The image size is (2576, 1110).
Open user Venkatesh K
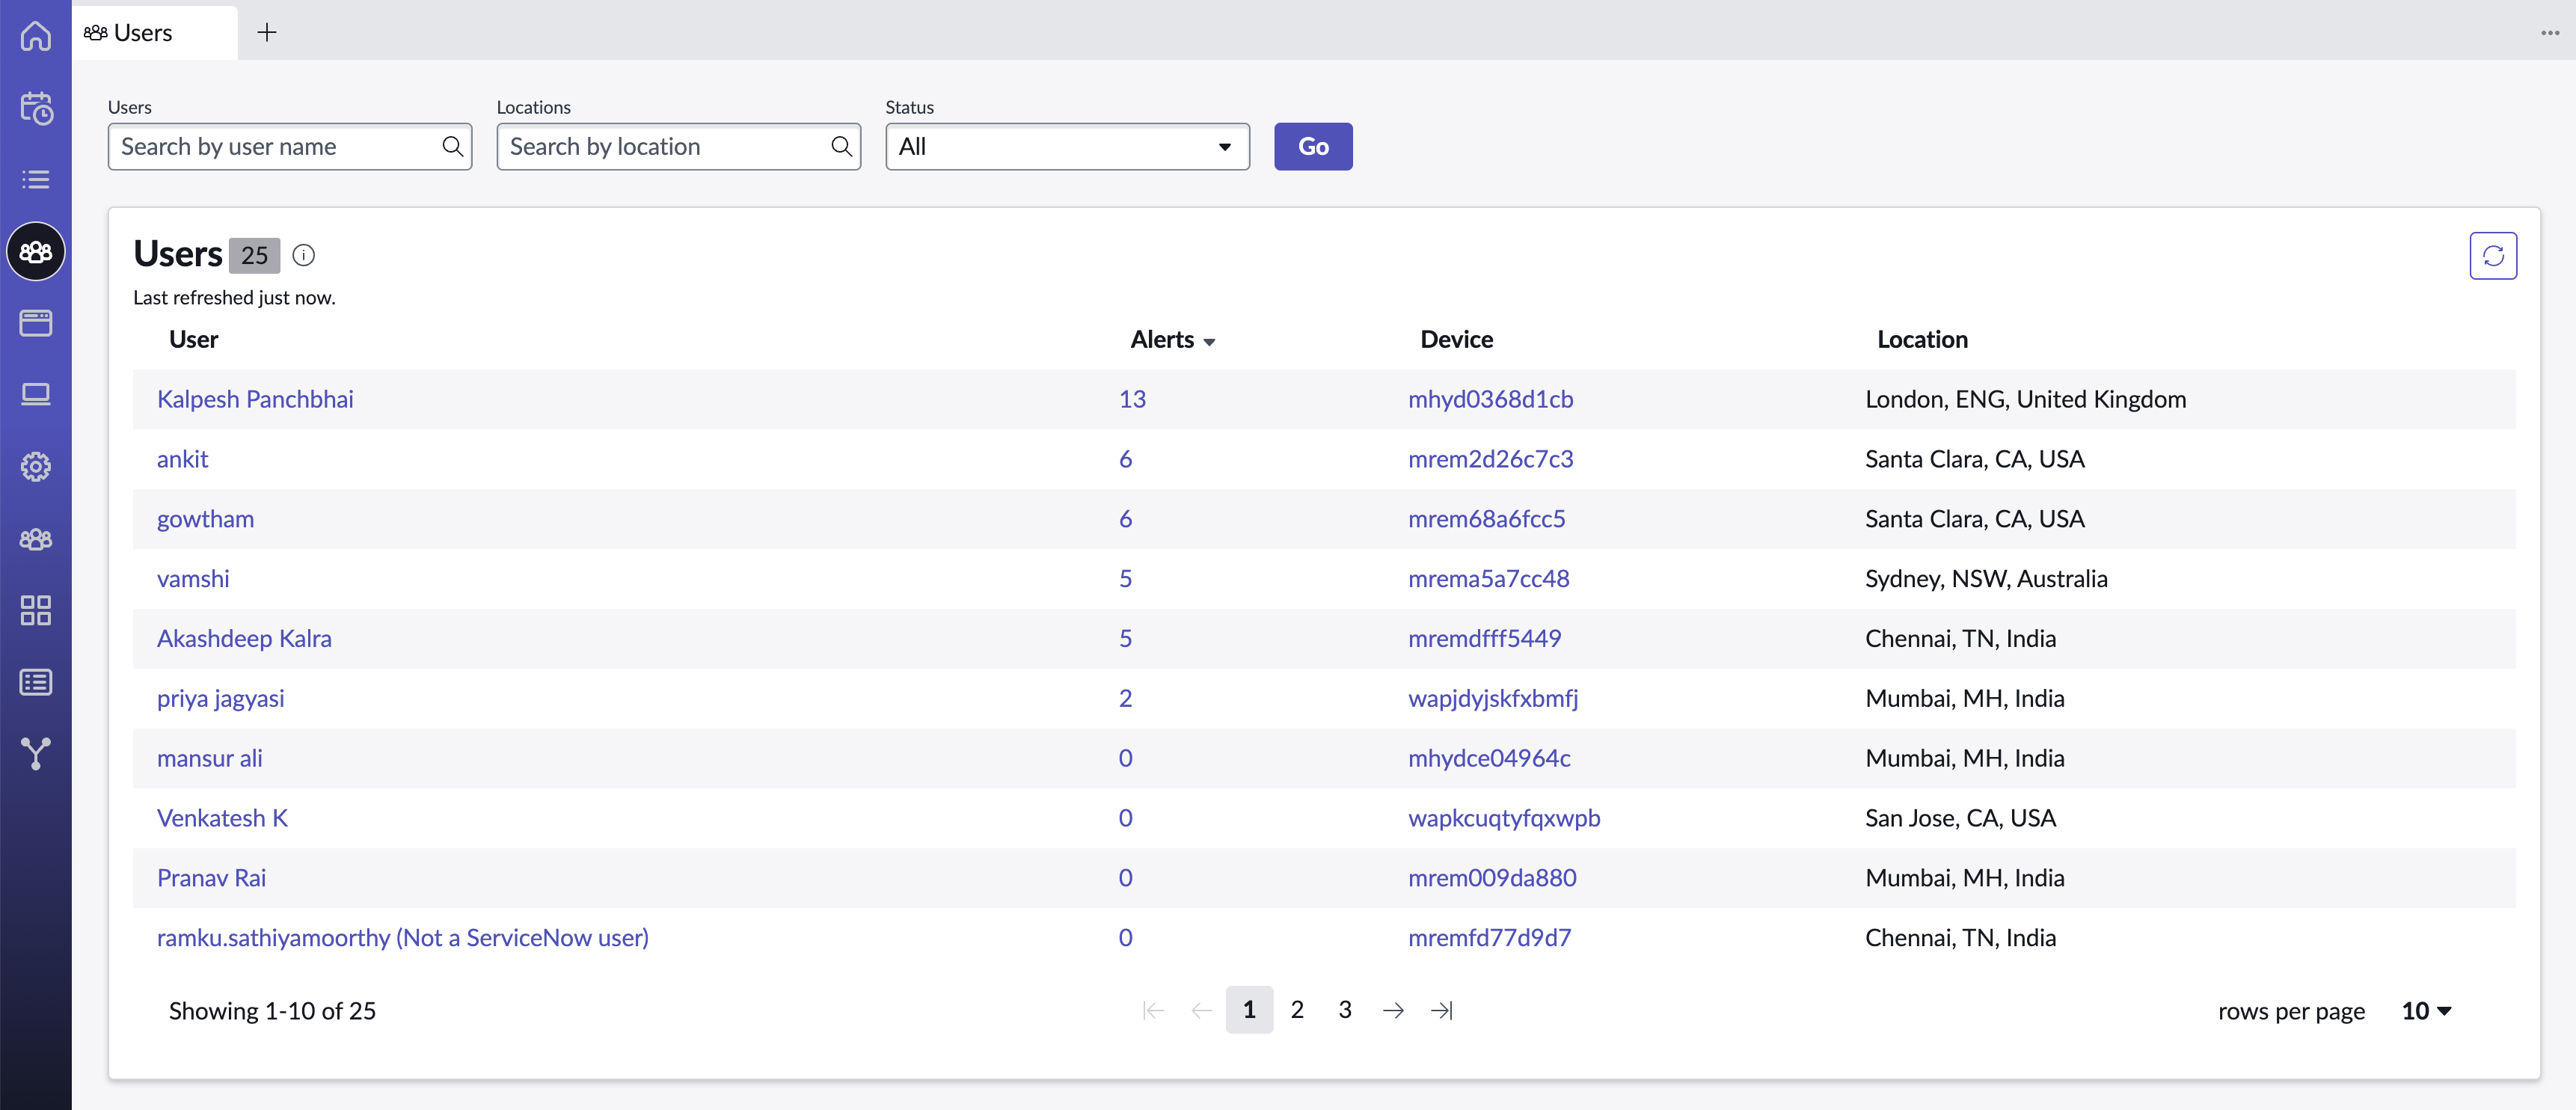pyautogui.click(x=222, y=819)
